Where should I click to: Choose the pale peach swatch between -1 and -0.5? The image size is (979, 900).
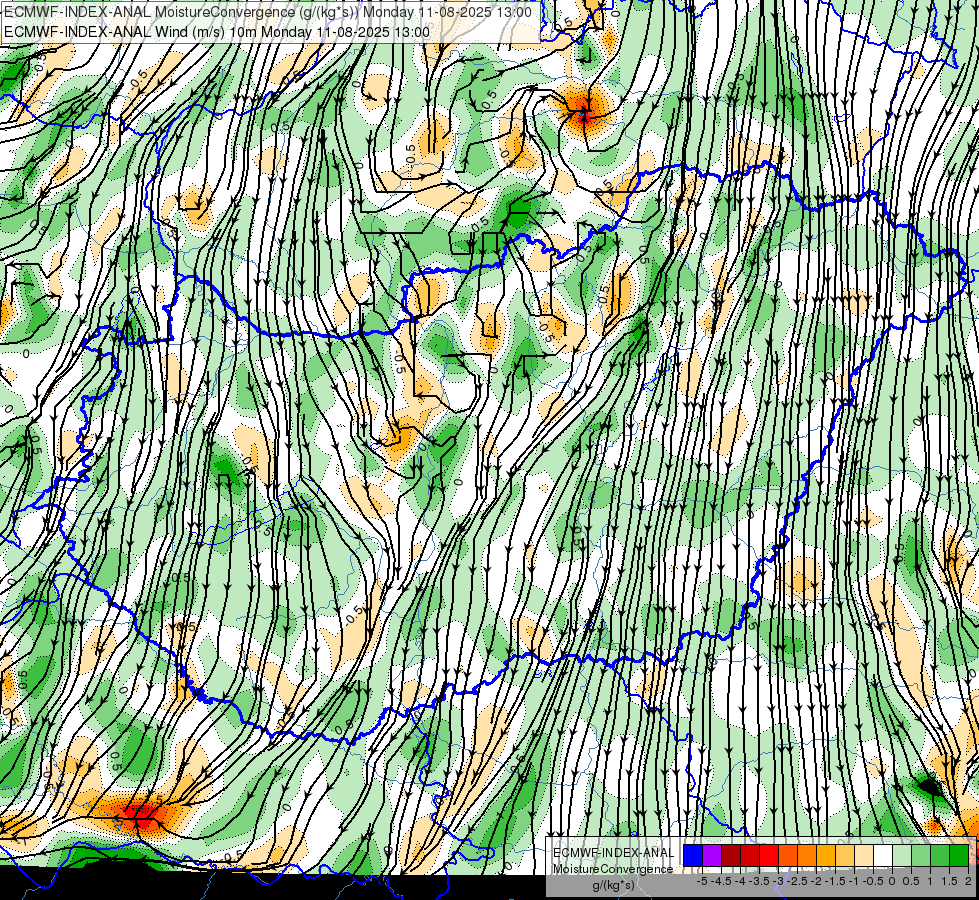[x=864, y=855]
